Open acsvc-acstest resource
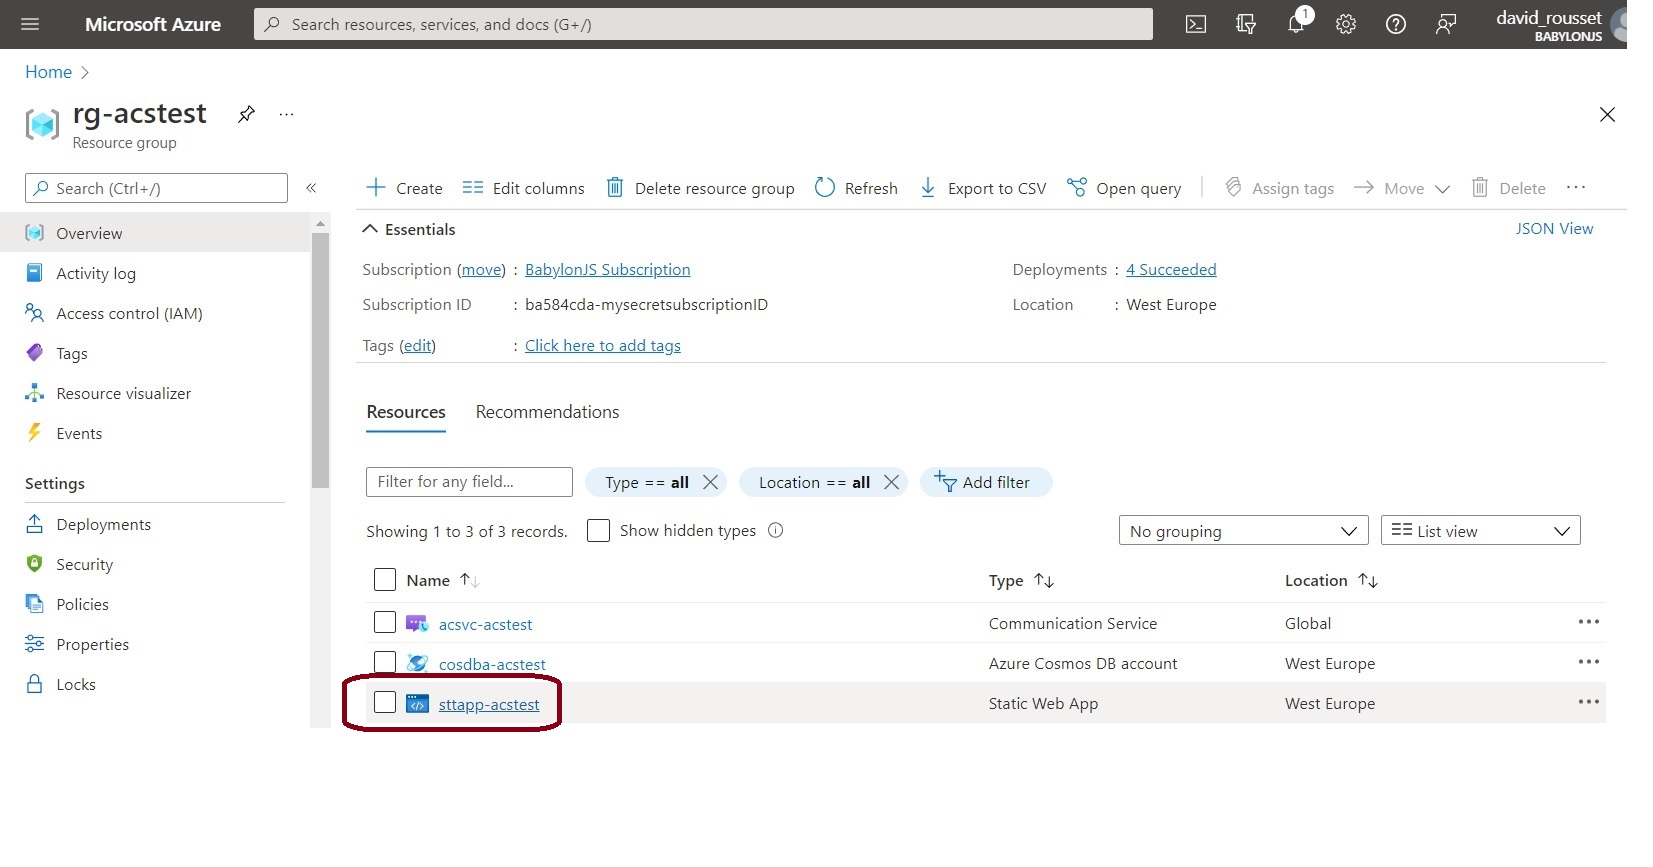 click(x=485, y=625)
